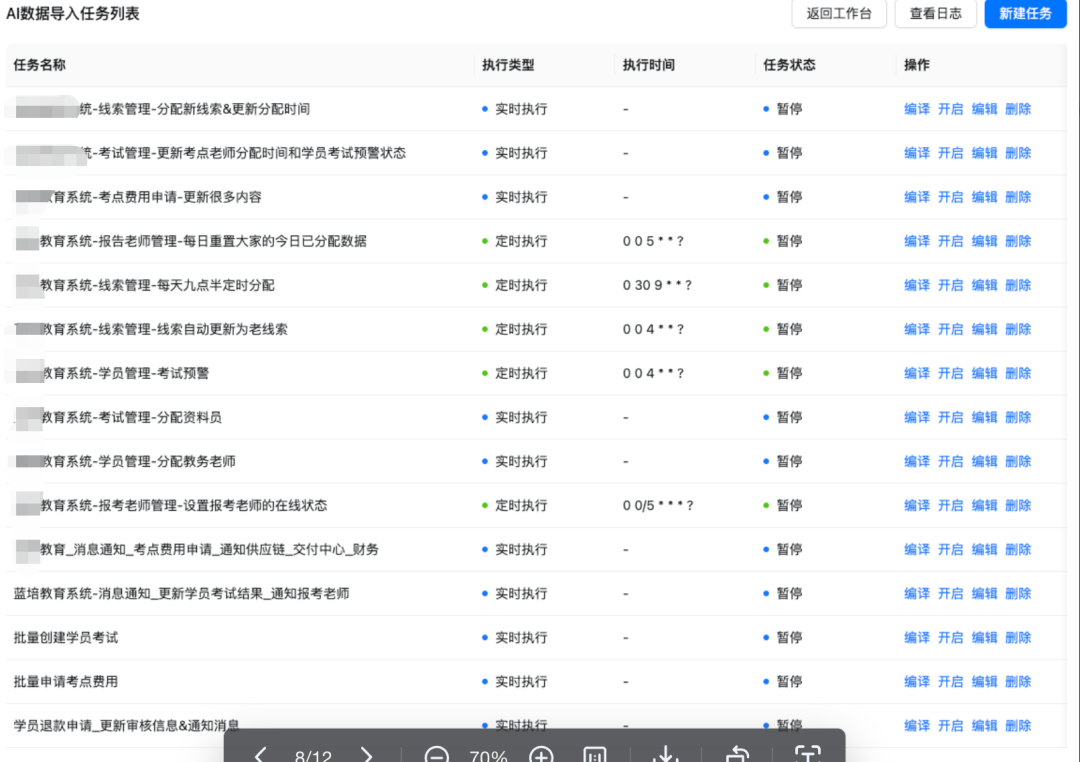The image size is (1080, 762).
Task: Click the actual-size icon right of zoom in
Action: [594, 755]
